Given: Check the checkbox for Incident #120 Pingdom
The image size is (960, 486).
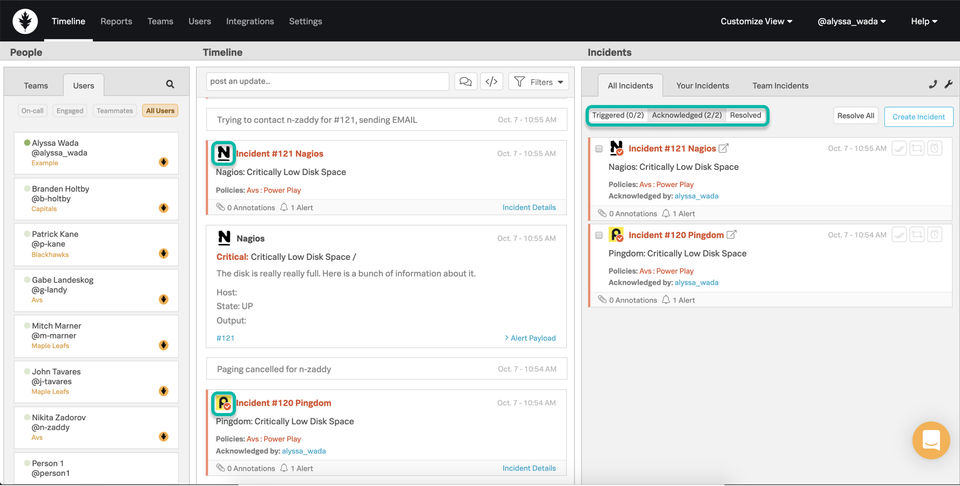Looking at the screenshot, I should pyautogui.click(x=599, y=235).
